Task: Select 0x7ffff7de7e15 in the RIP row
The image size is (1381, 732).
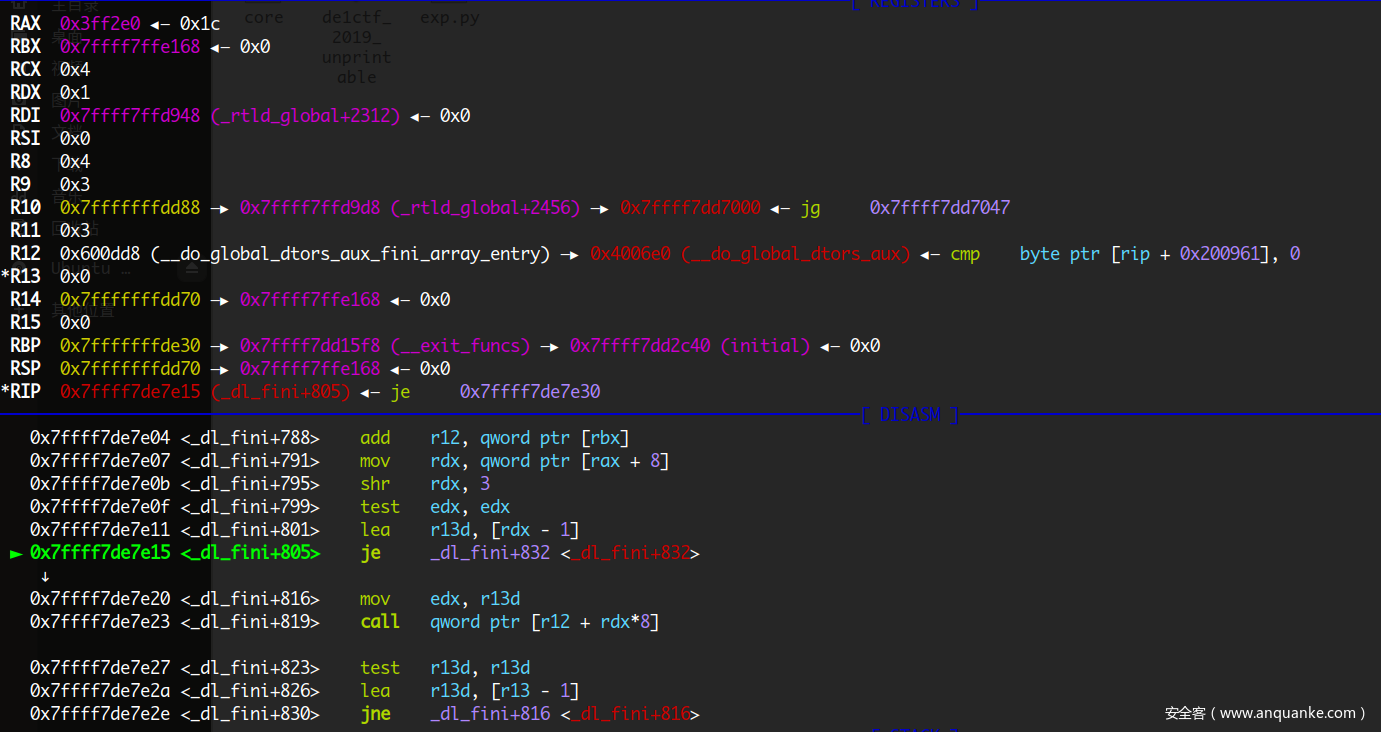Action: click(130, 391)
